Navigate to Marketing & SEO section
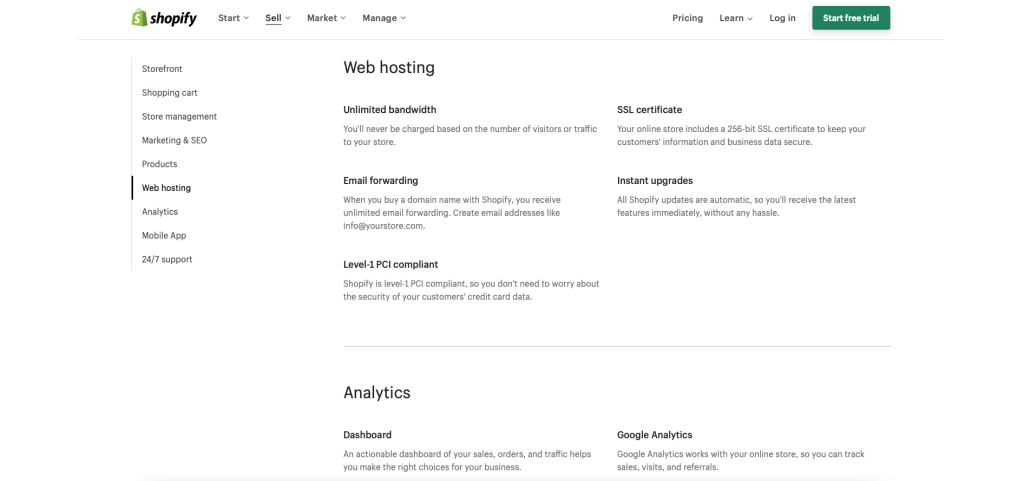This screenshot has width=1024, height=481. point(174,141)
